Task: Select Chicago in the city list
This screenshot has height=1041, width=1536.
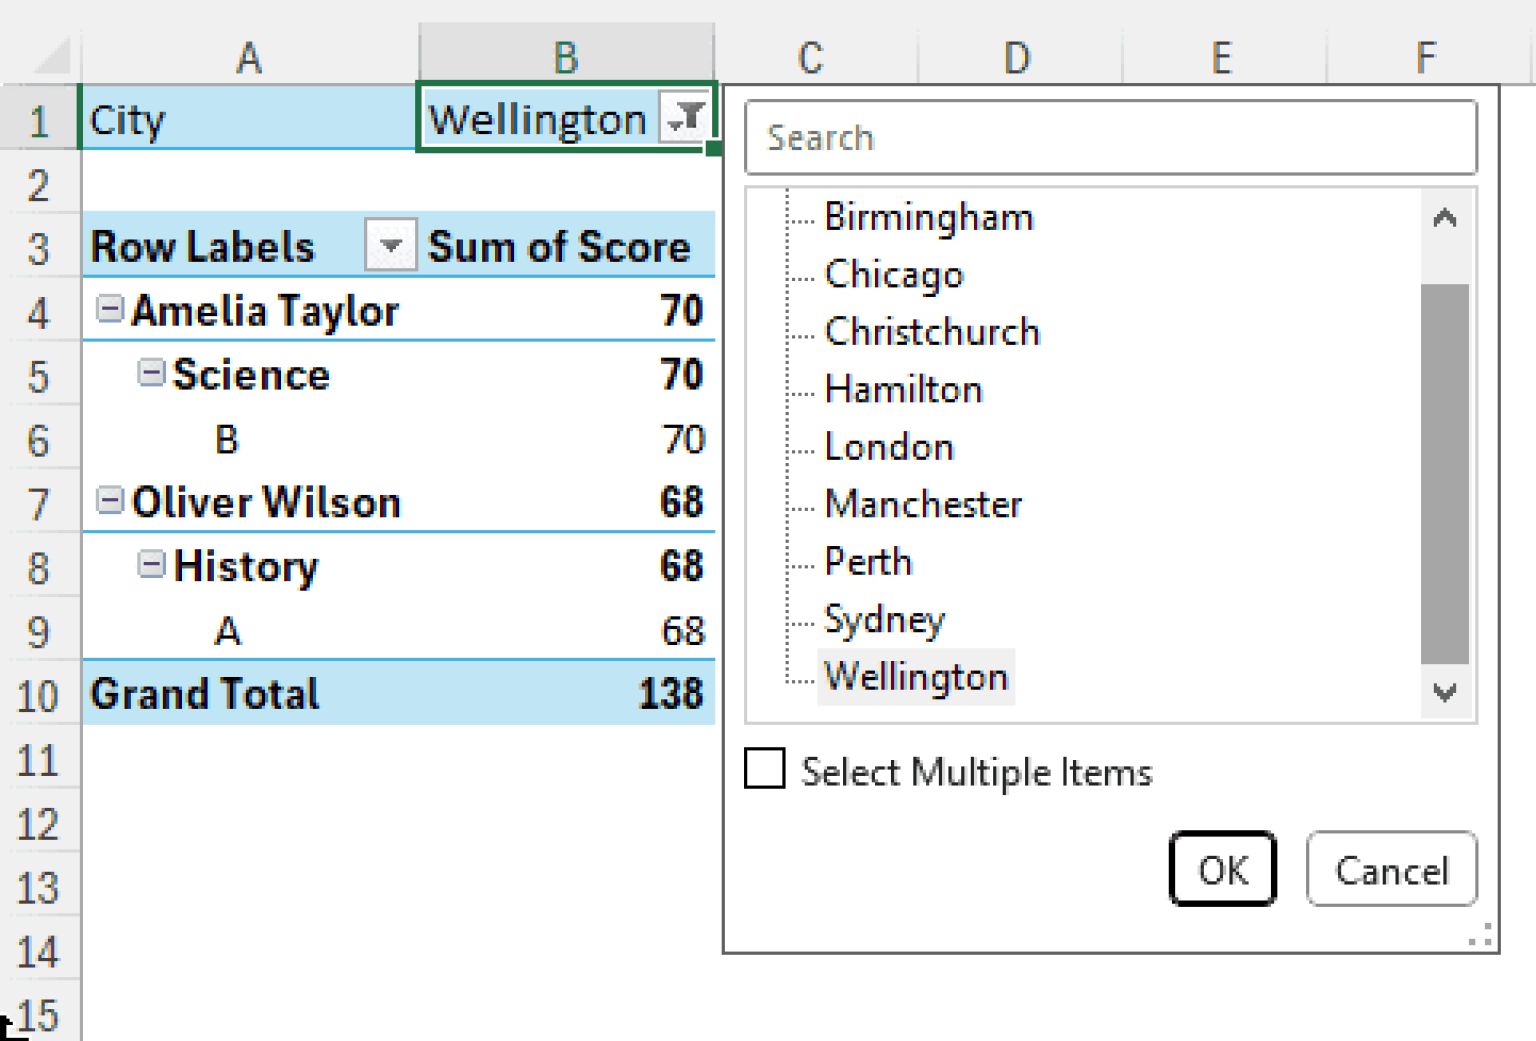Action: coord(893,274)
